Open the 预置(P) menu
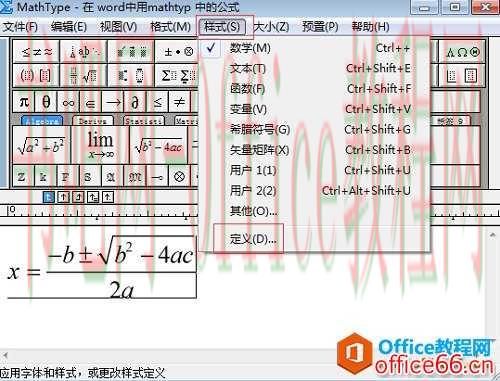 (320, 27)
